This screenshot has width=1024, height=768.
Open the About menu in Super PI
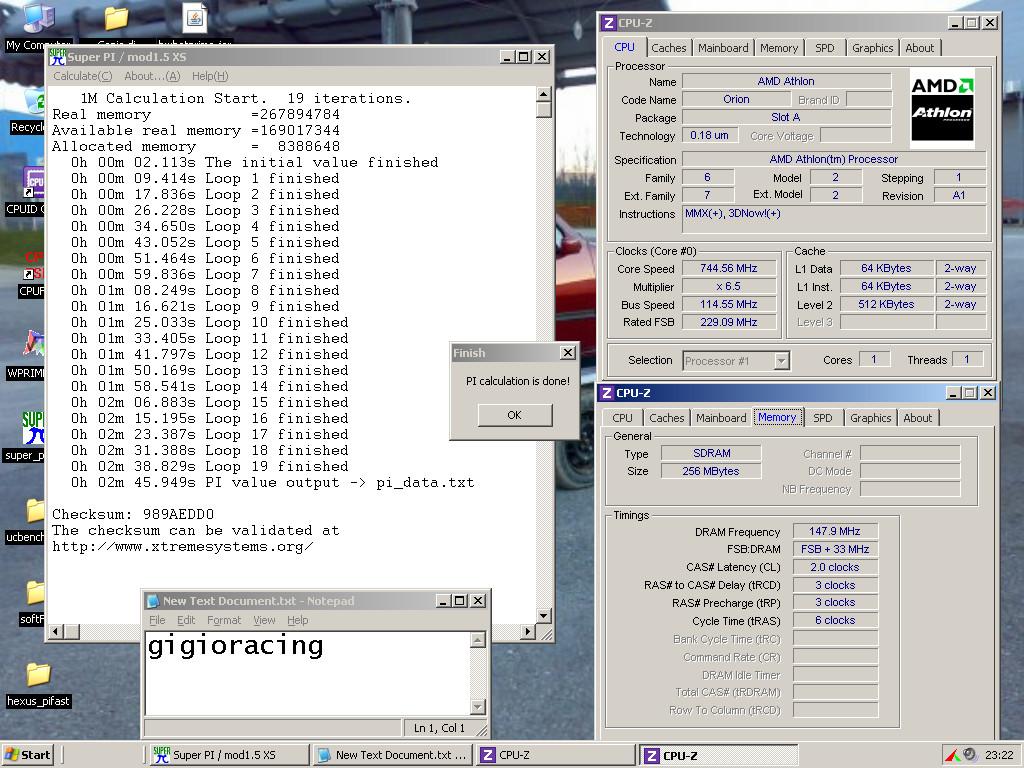coord(152,76)
